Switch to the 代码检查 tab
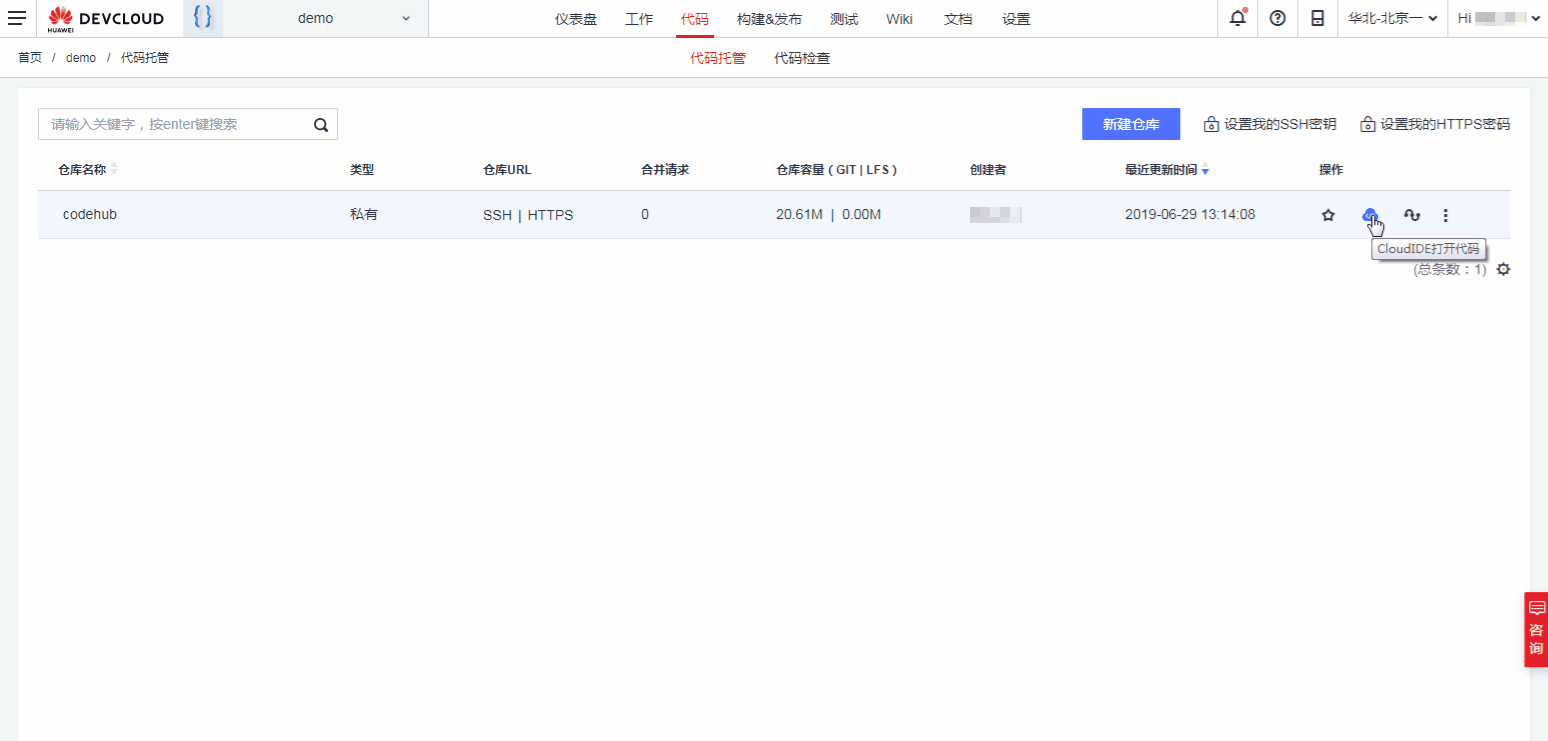 pos(801,58)
